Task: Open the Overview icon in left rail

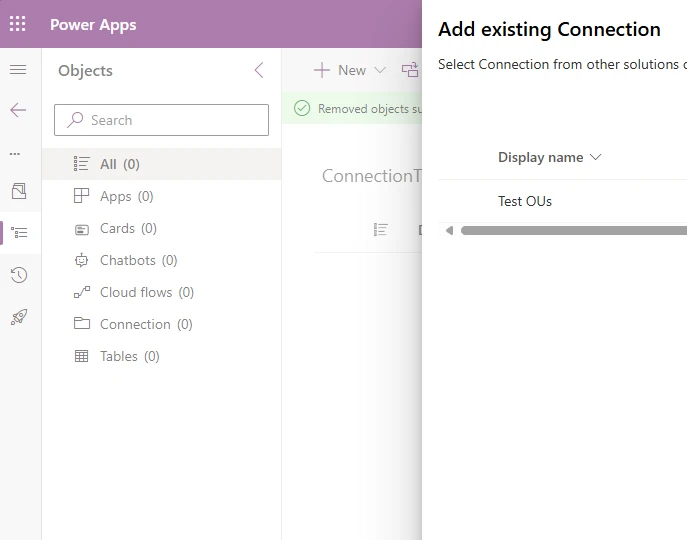Action: (18, 191)
